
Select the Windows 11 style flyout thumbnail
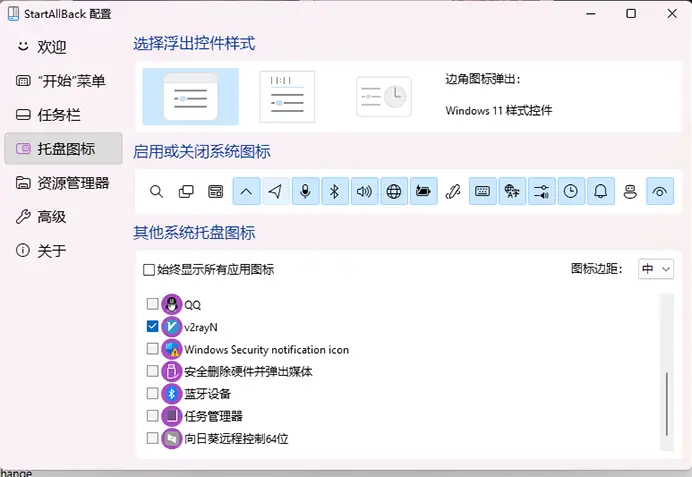(x=191, y=97)
